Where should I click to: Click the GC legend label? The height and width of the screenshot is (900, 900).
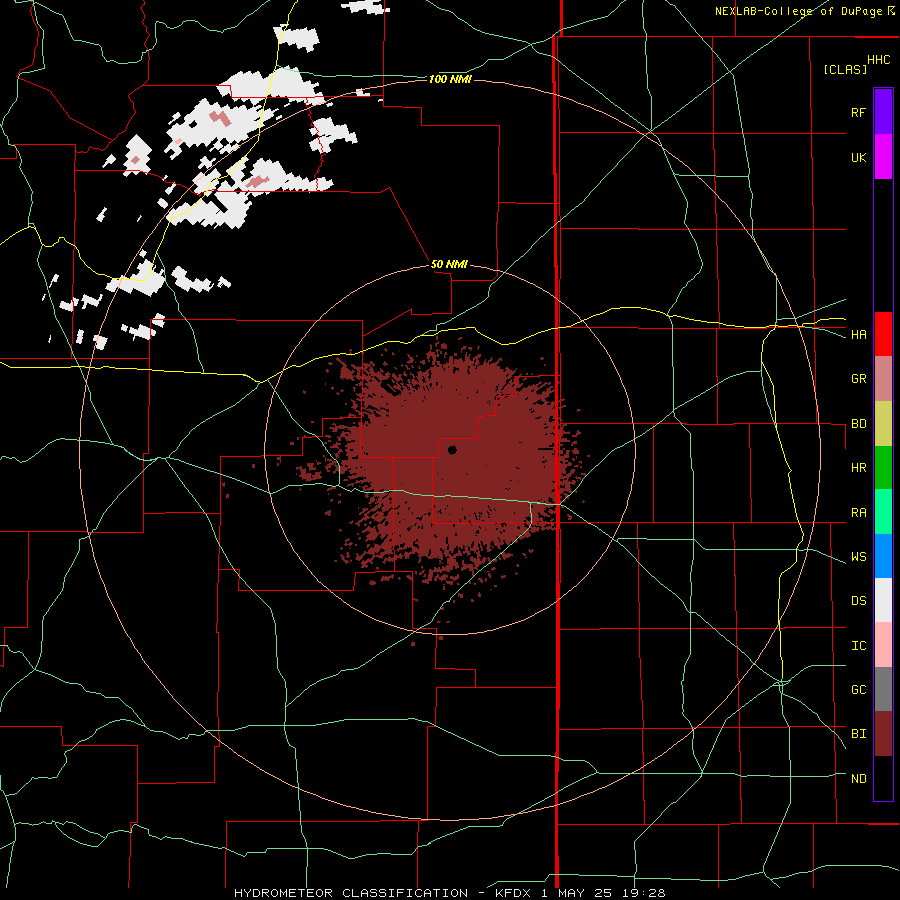point(858,690)
